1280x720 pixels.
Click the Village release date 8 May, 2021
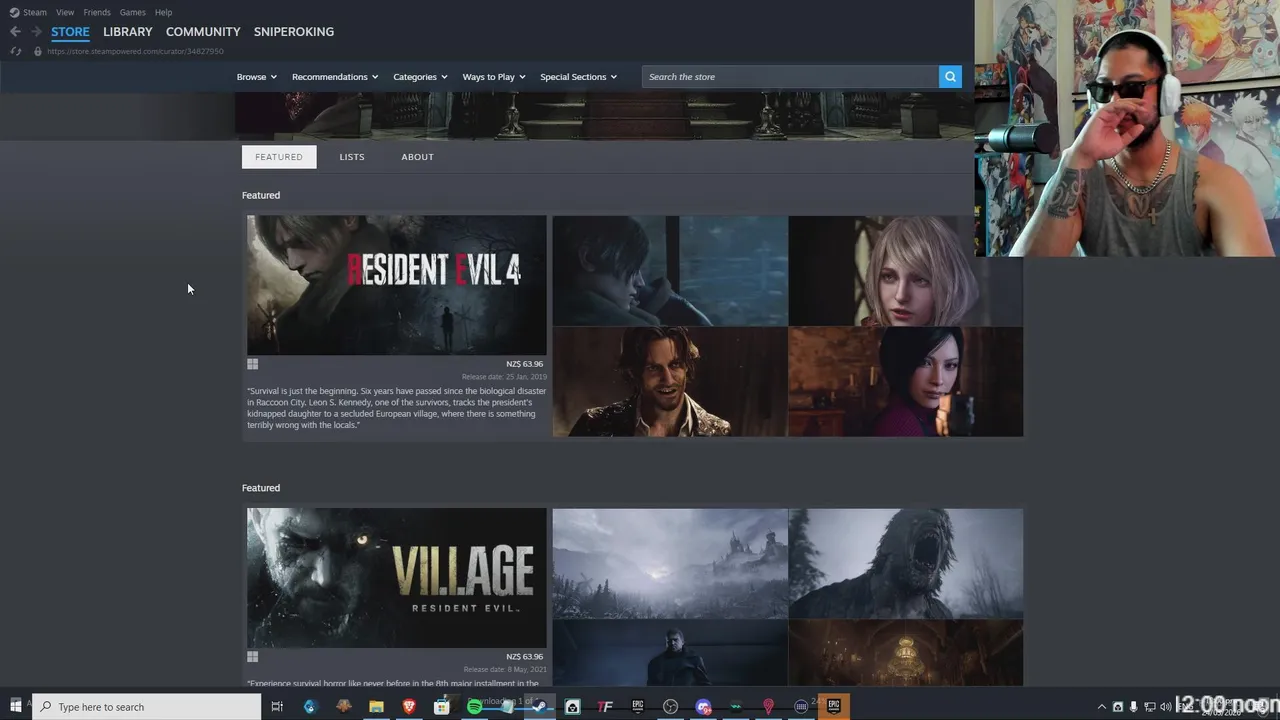pos(505,670)
